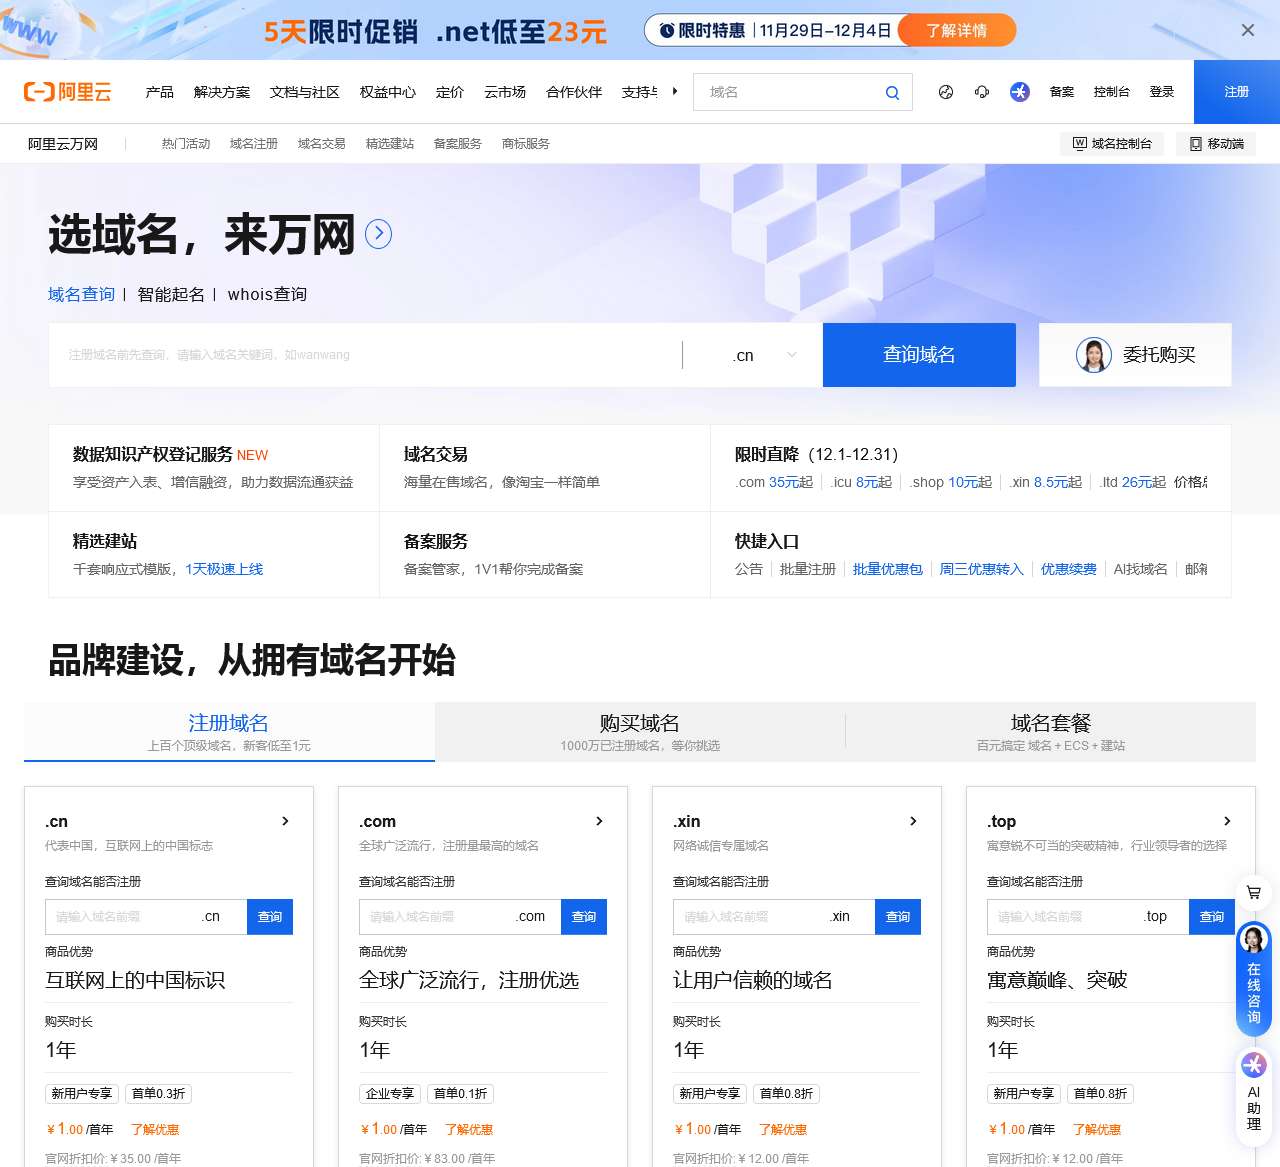Screen dimensions: 1280x1167
Task: Open the 域名控制台 link
Action: (x=1112, y=144)
